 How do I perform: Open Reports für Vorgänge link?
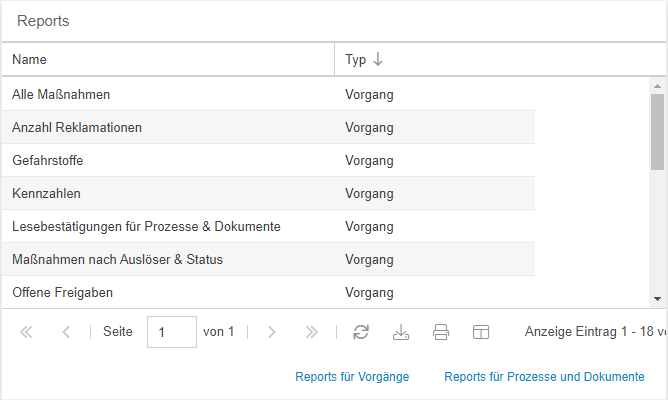[x=354, y=377]
